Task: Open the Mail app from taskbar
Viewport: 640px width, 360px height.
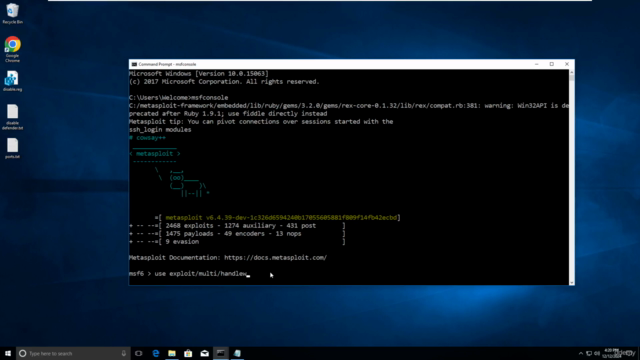Action: [x=204, y=353]
